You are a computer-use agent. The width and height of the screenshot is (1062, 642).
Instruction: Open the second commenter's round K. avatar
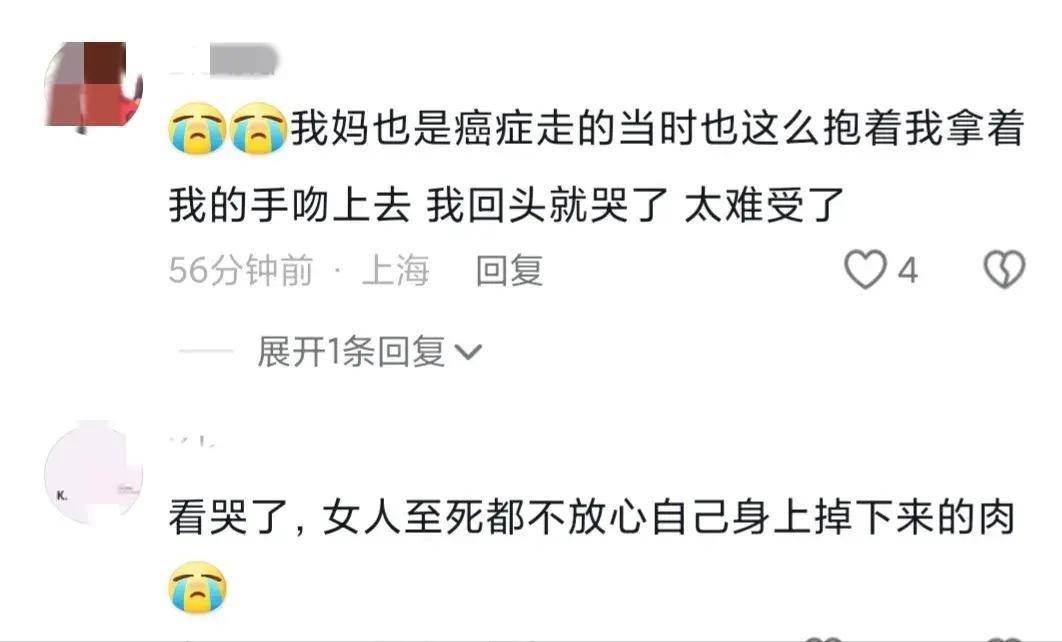coord(93,473)
